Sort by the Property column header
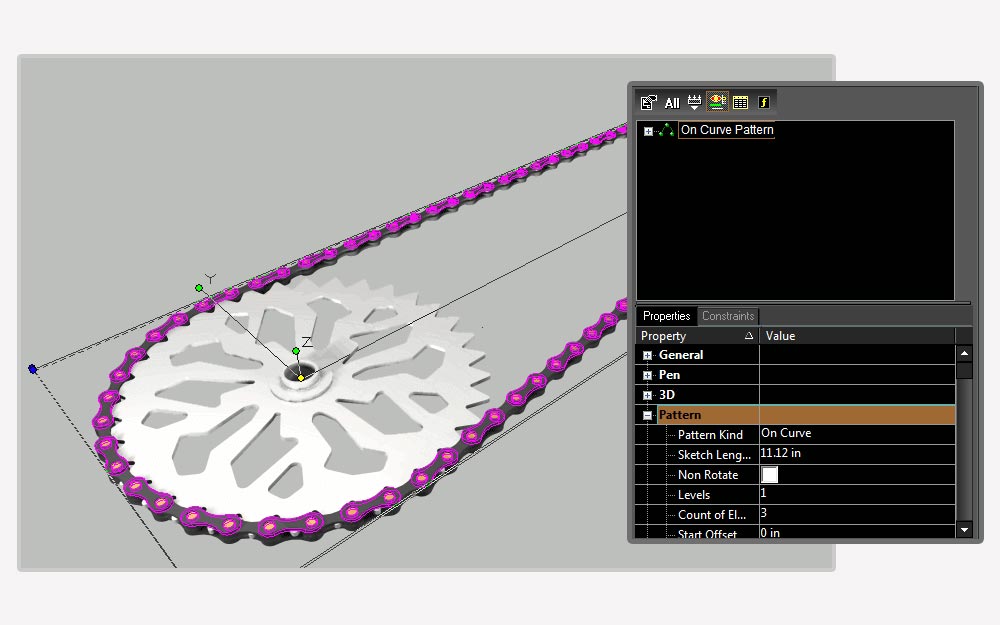The image size is (1000, 625). click(697, 335)
